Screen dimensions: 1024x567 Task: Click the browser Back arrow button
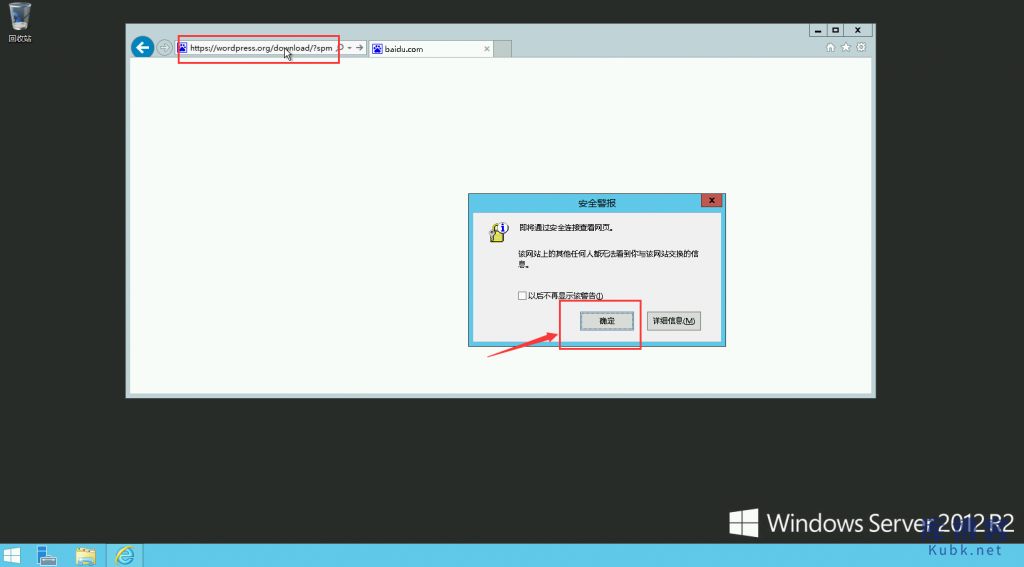point(143,47)
